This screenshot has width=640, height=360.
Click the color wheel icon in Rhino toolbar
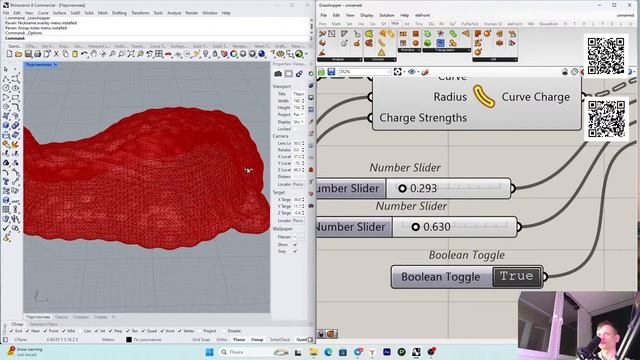point(233,54)
